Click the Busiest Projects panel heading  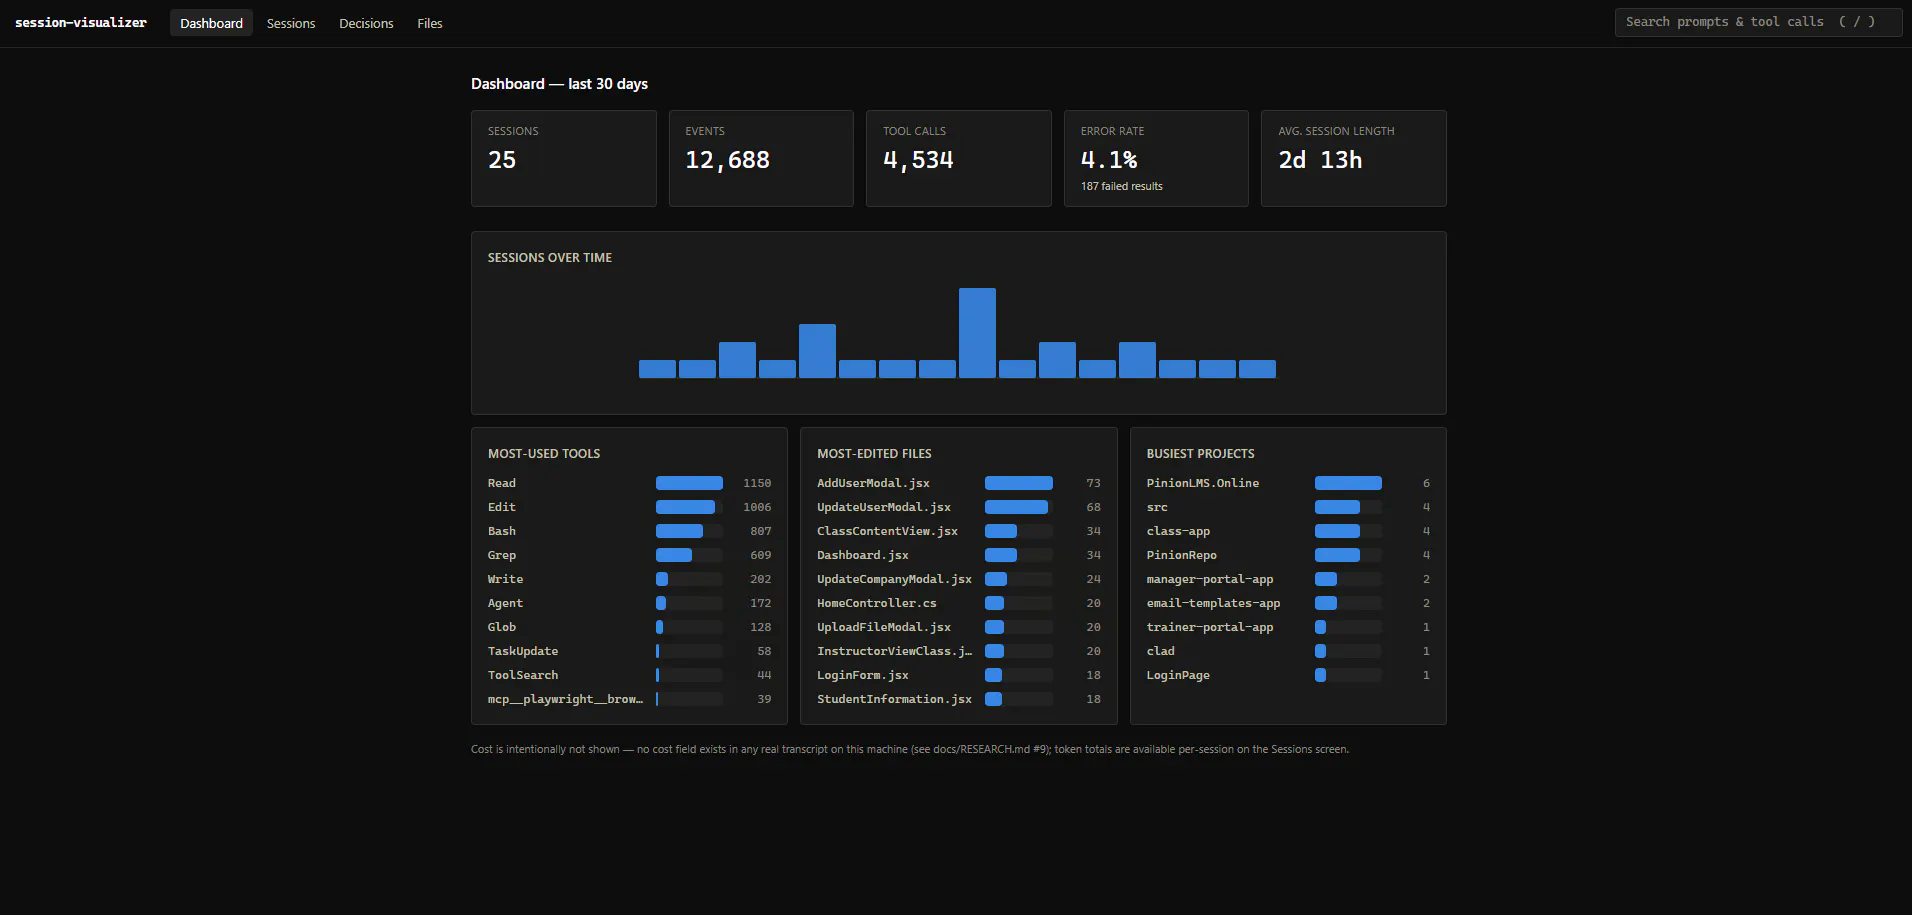pyautogui.click(x=1200, y=454)
